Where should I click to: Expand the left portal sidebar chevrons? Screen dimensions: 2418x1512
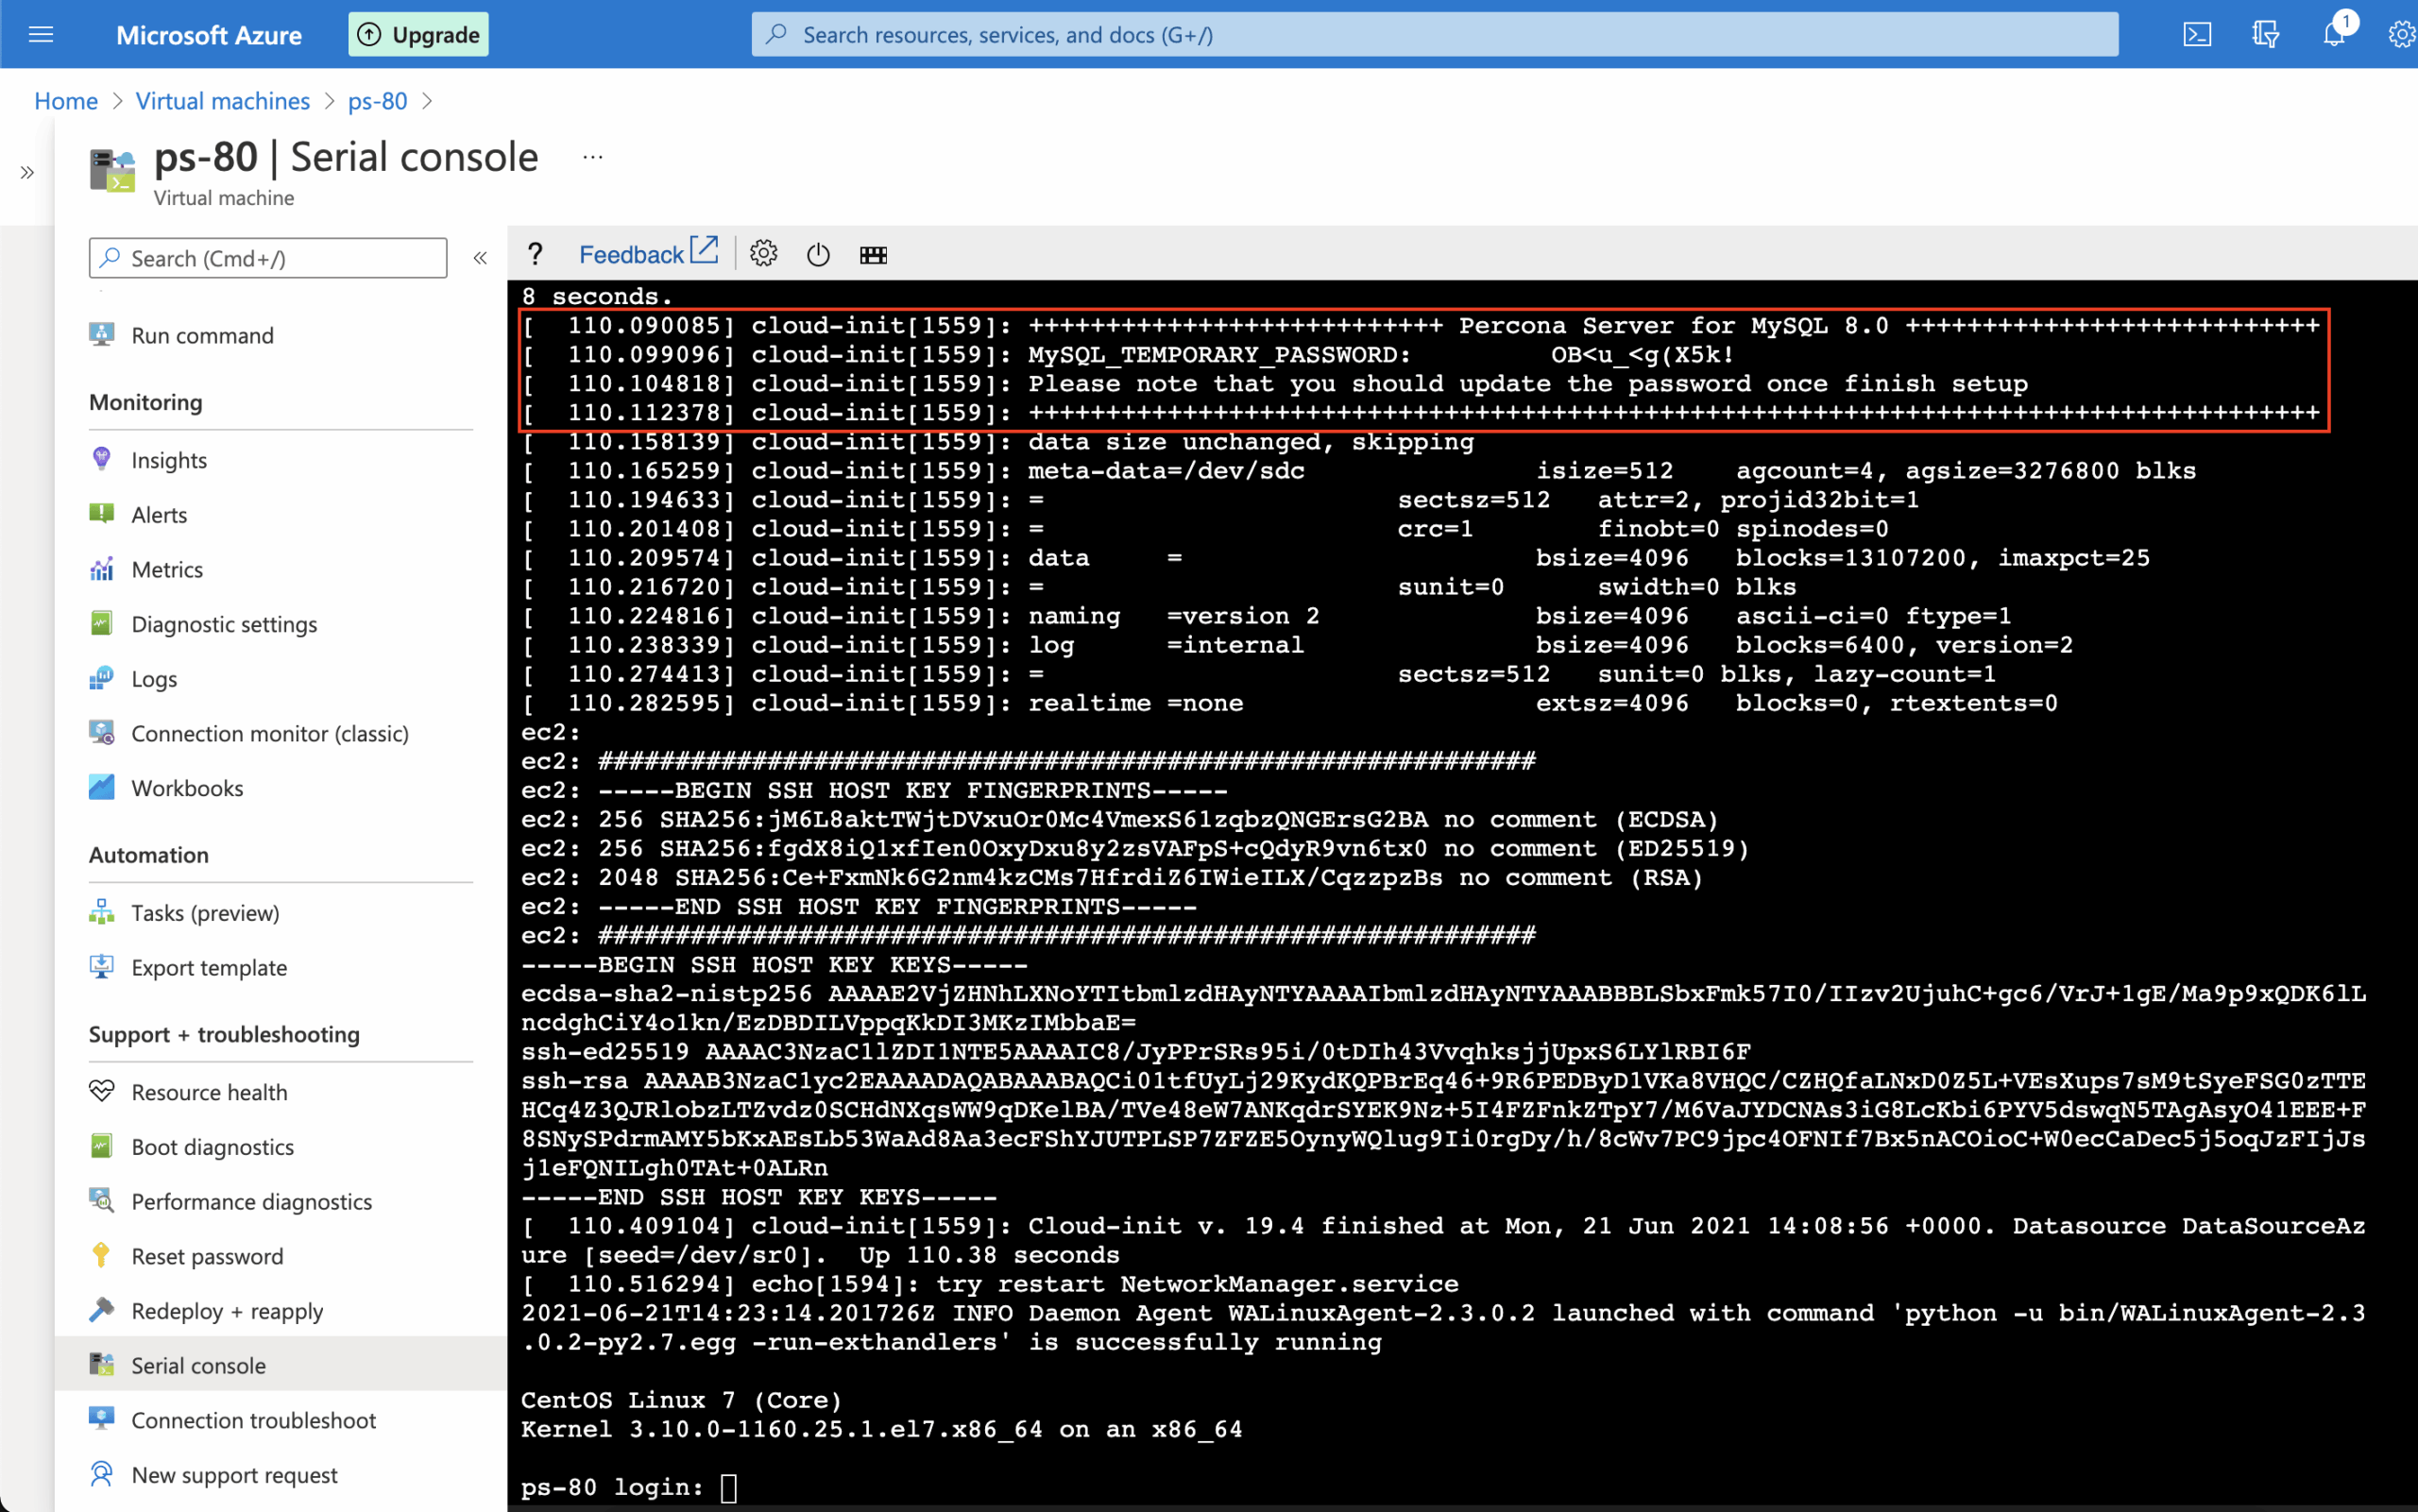click(27, 172)
